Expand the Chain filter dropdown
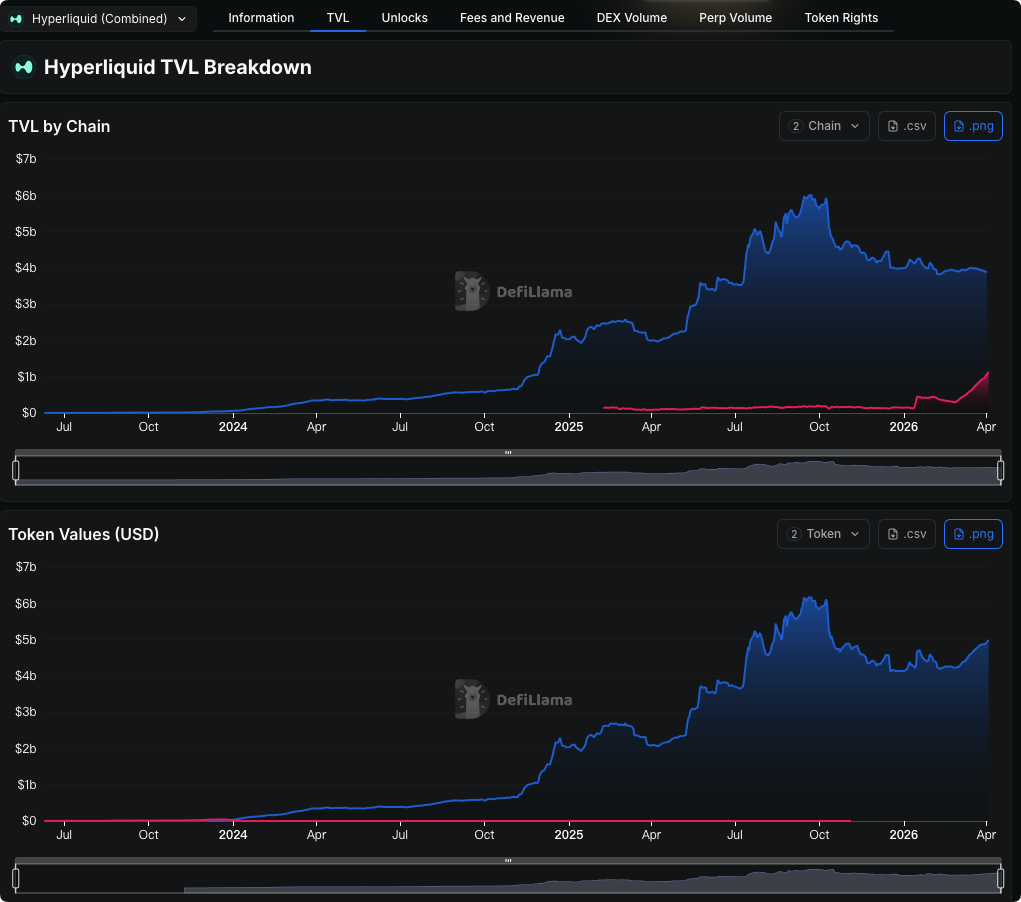The image size is (1021, 902). [824, 126]
